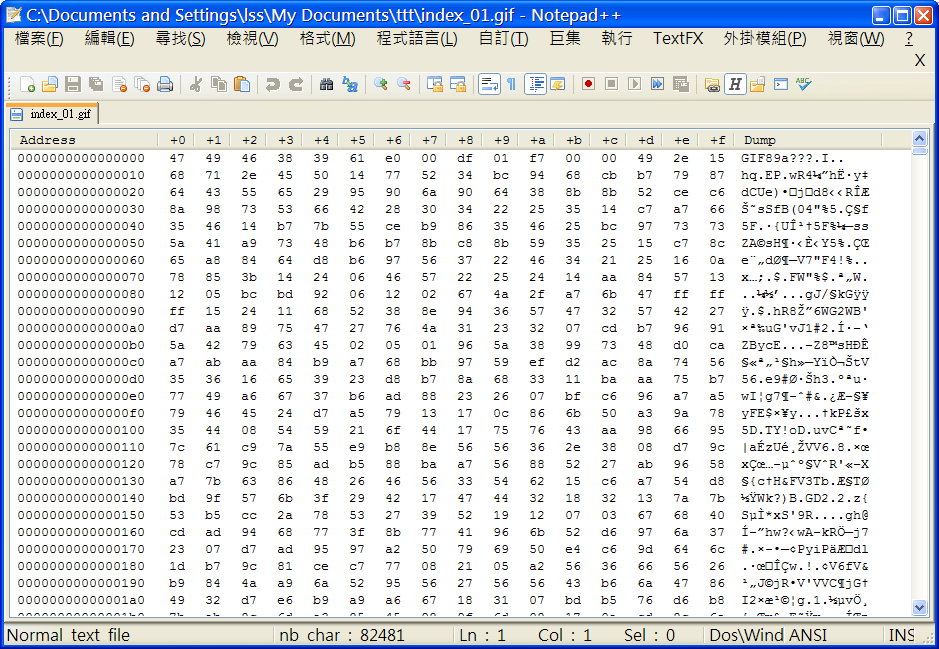Open the 自訂(T) settings menu
The image size is (939, 649).
504,38
